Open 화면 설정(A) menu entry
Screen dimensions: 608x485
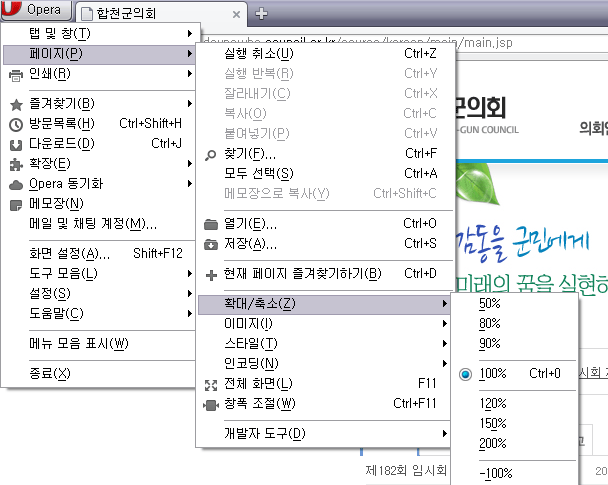click(99, 254)
